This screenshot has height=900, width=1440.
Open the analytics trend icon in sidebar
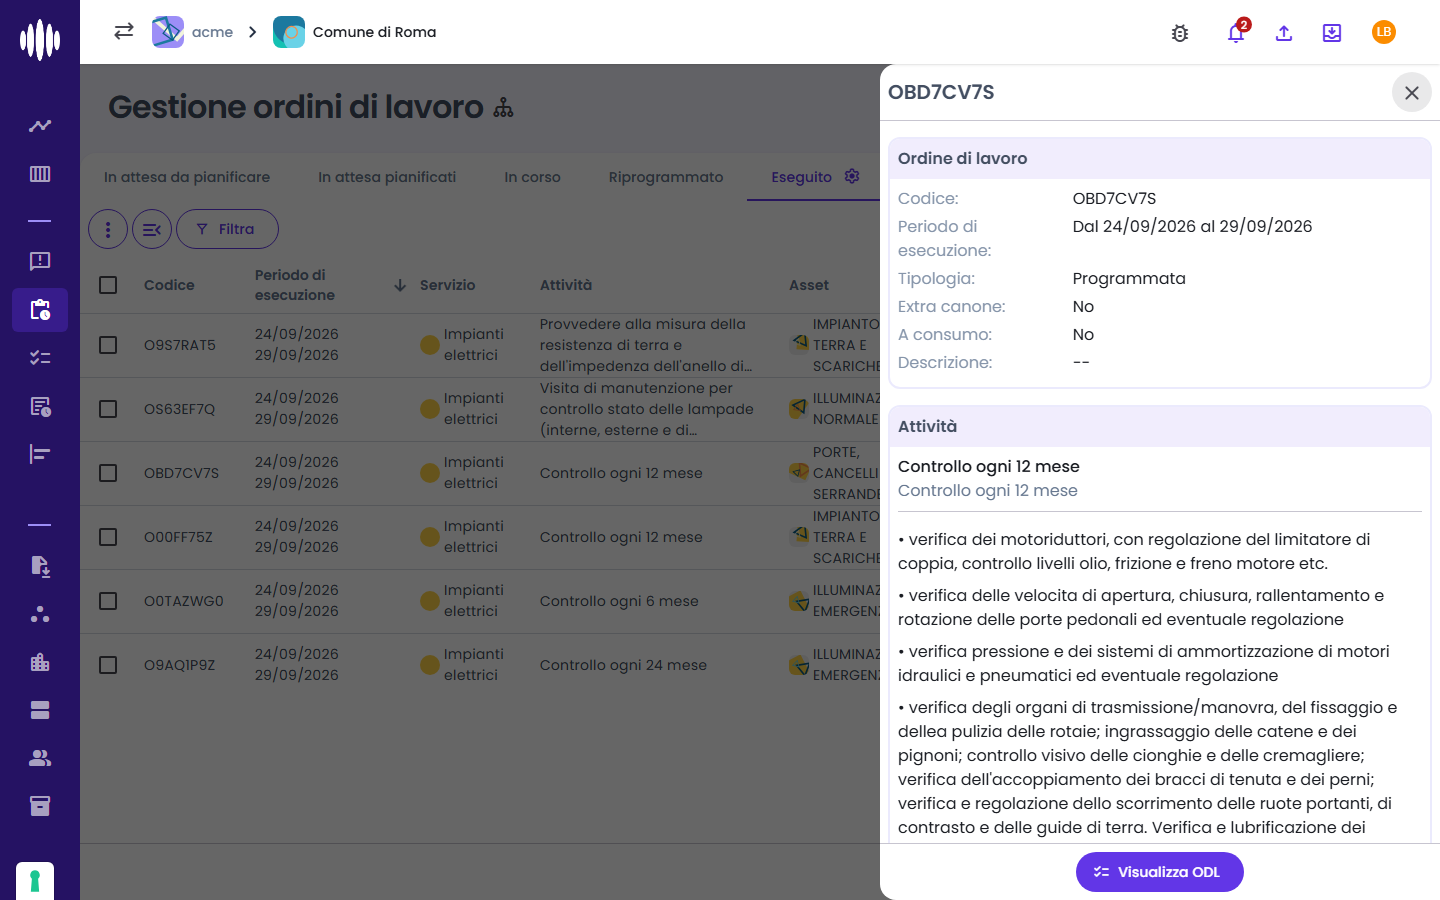[40, 126]
